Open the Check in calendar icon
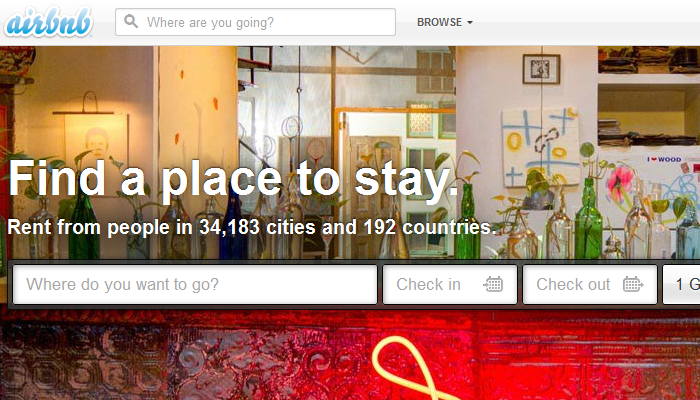700x400 pixels. (493, 284)
